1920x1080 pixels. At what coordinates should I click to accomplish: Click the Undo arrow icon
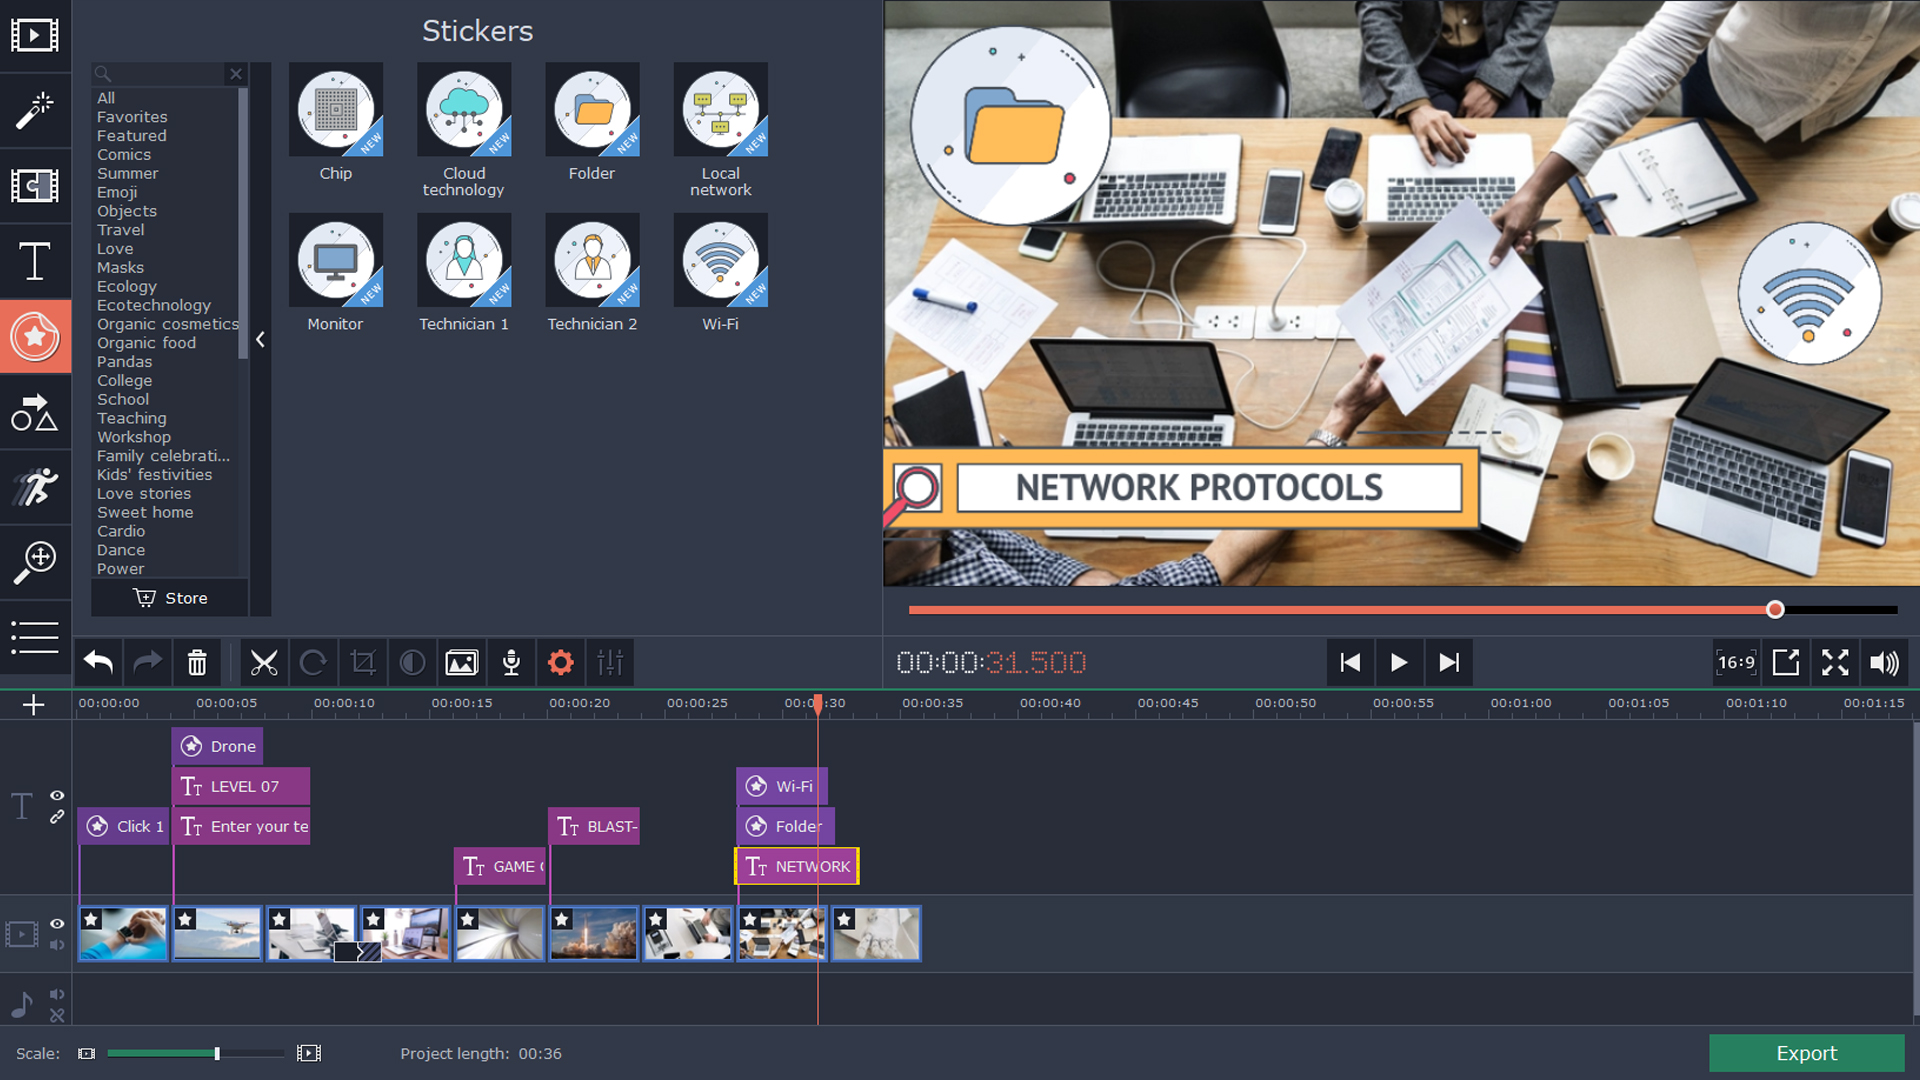point(97,662)
